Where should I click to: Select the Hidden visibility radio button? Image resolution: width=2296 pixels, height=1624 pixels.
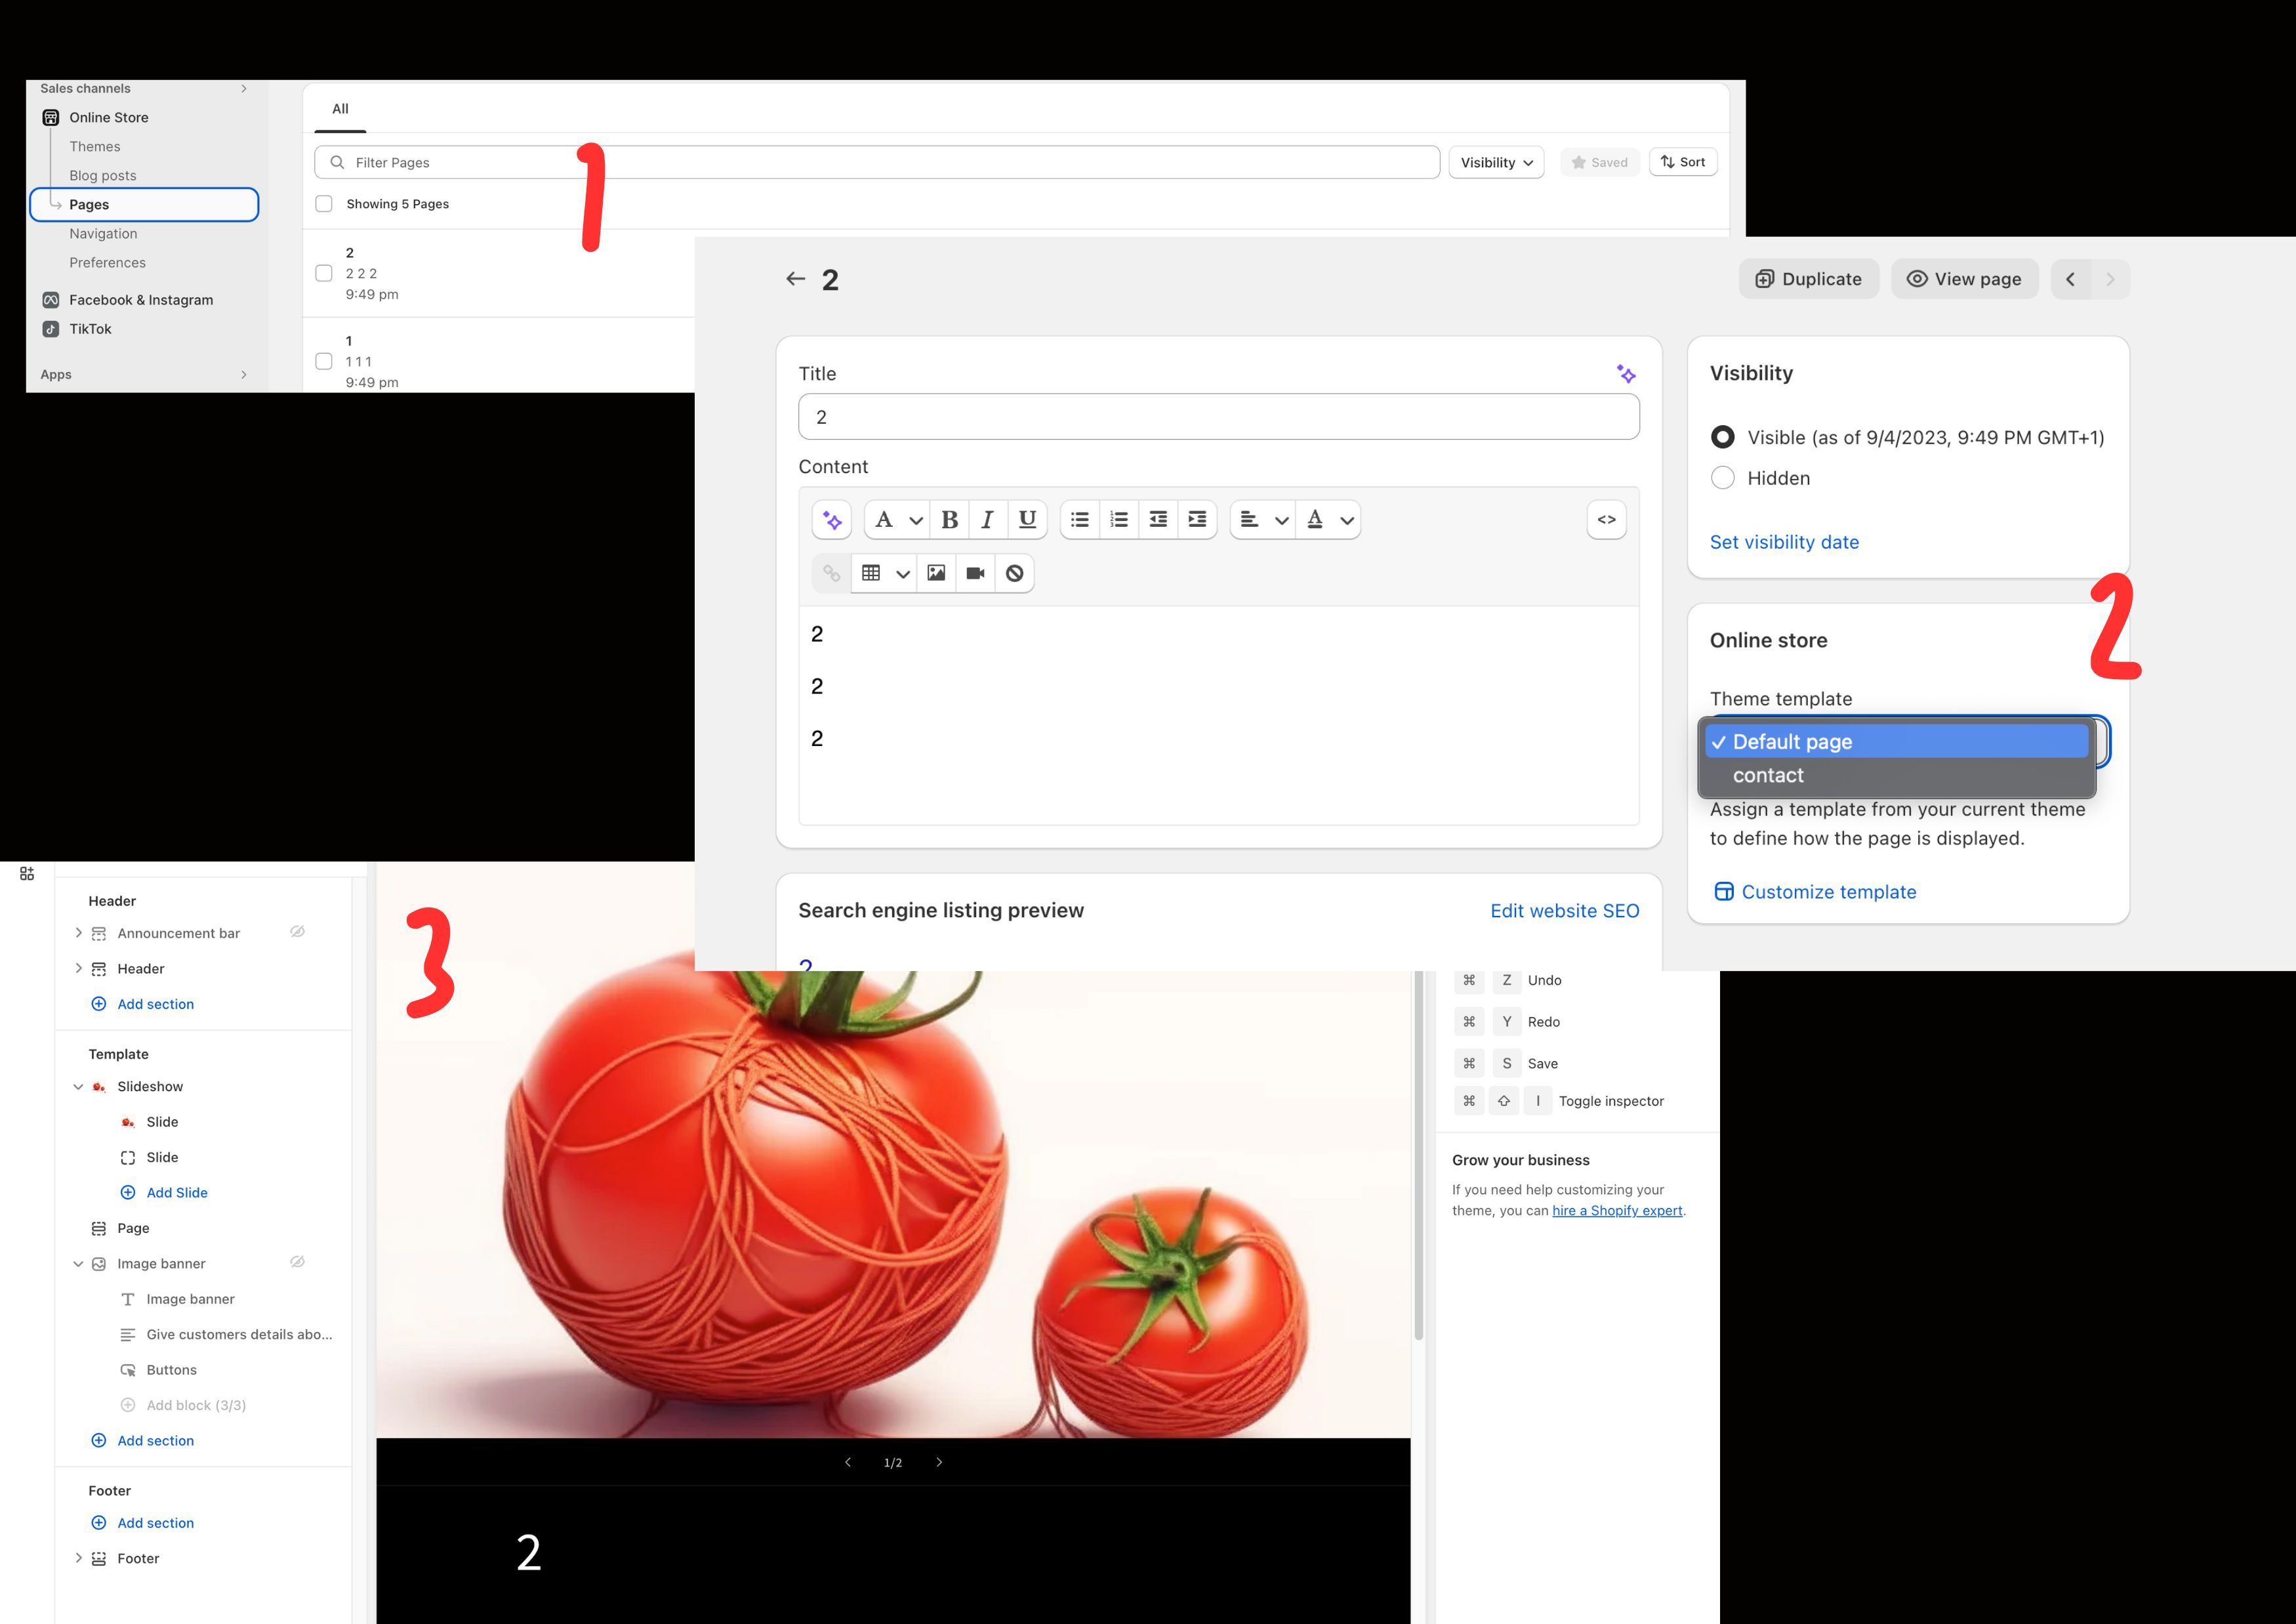(x=1723, y=478)
